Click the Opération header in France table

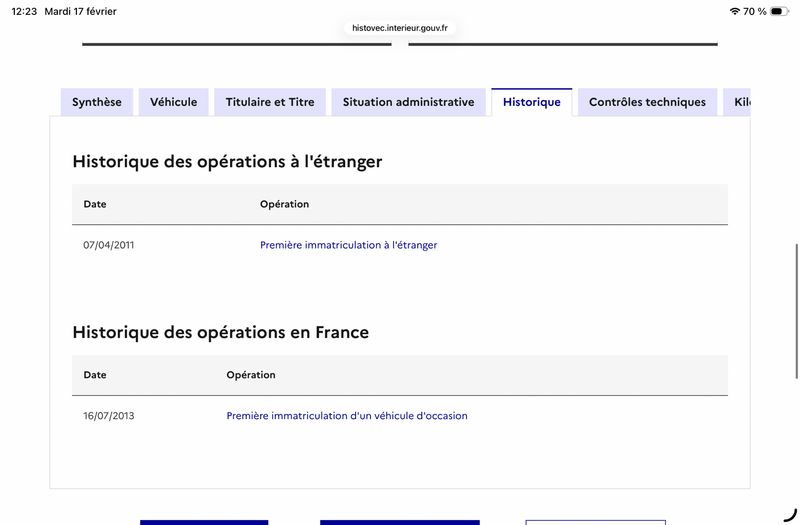click(x=251, y=375)
